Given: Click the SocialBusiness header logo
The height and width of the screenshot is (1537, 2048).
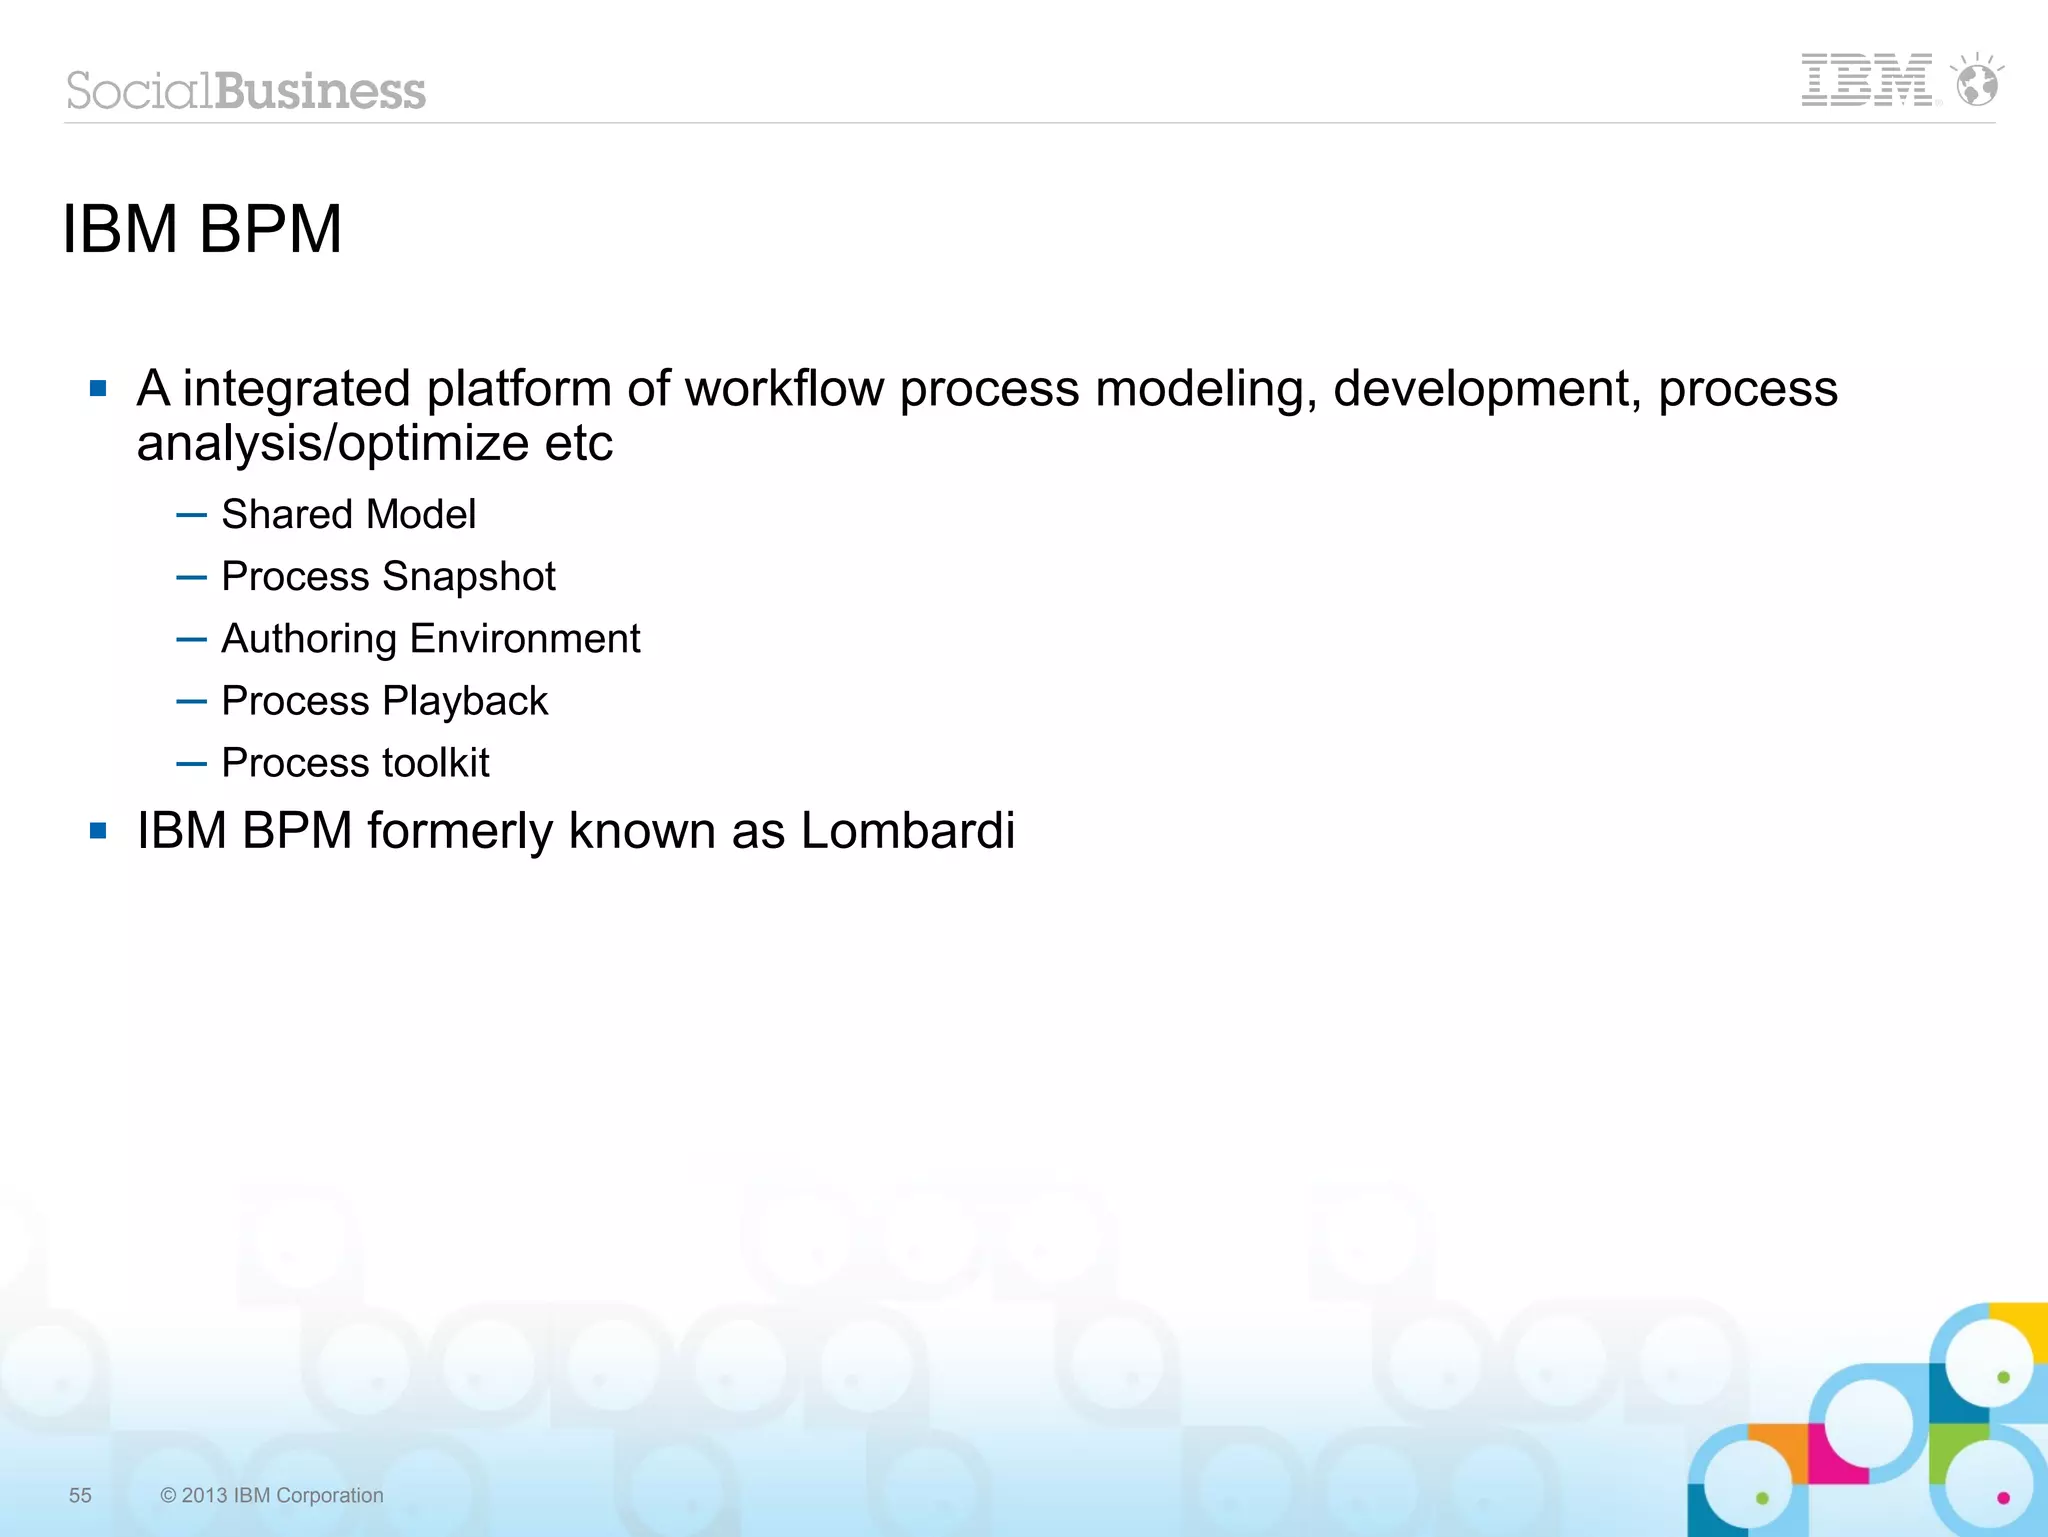Looking at the screenshot, I should [x=246, y=91].
